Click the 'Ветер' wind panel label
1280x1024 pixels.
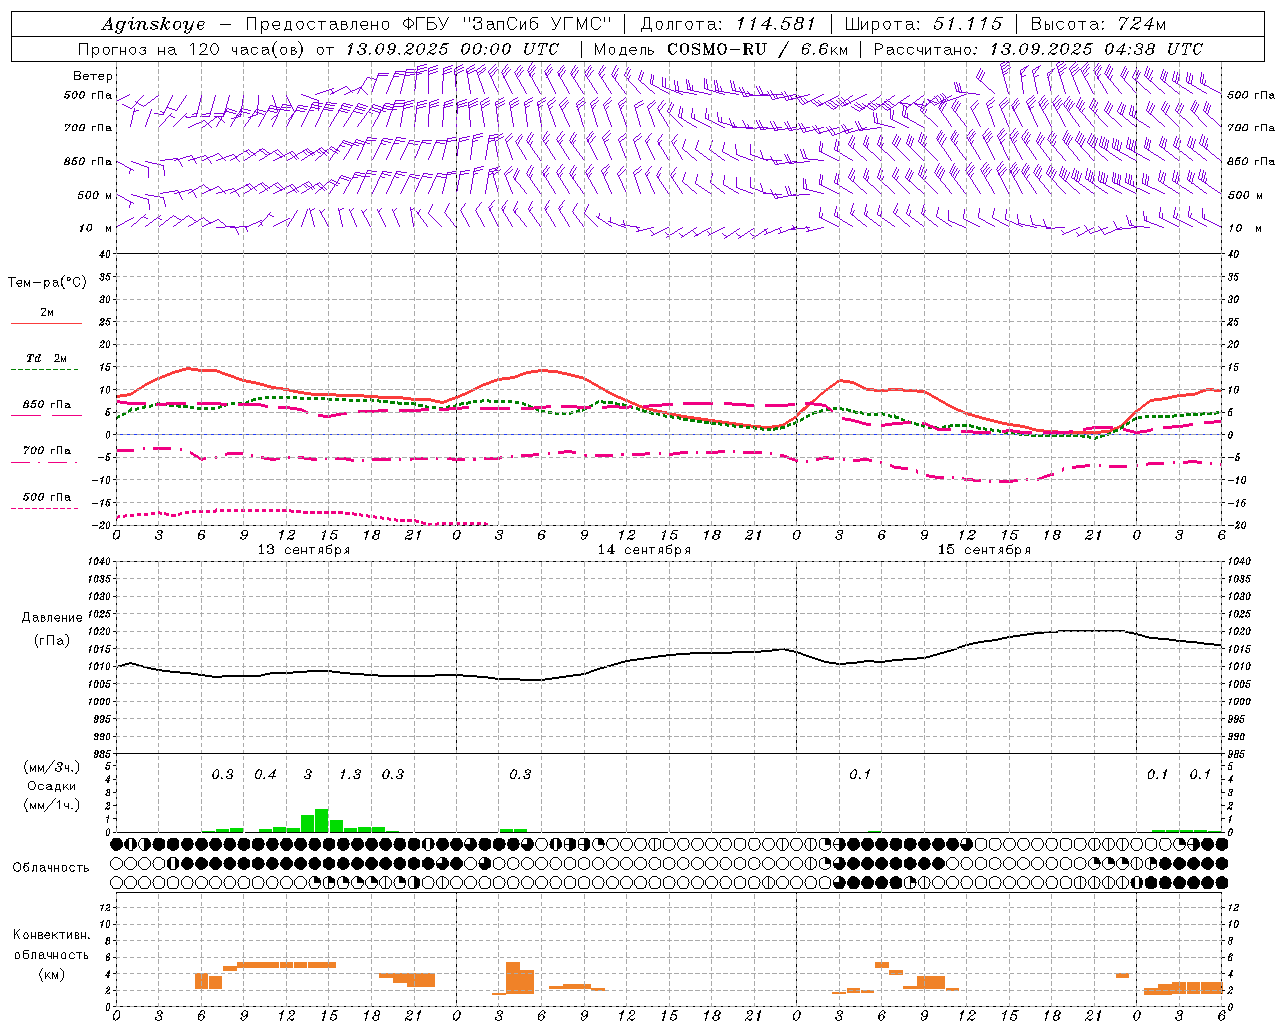(93, 76)
